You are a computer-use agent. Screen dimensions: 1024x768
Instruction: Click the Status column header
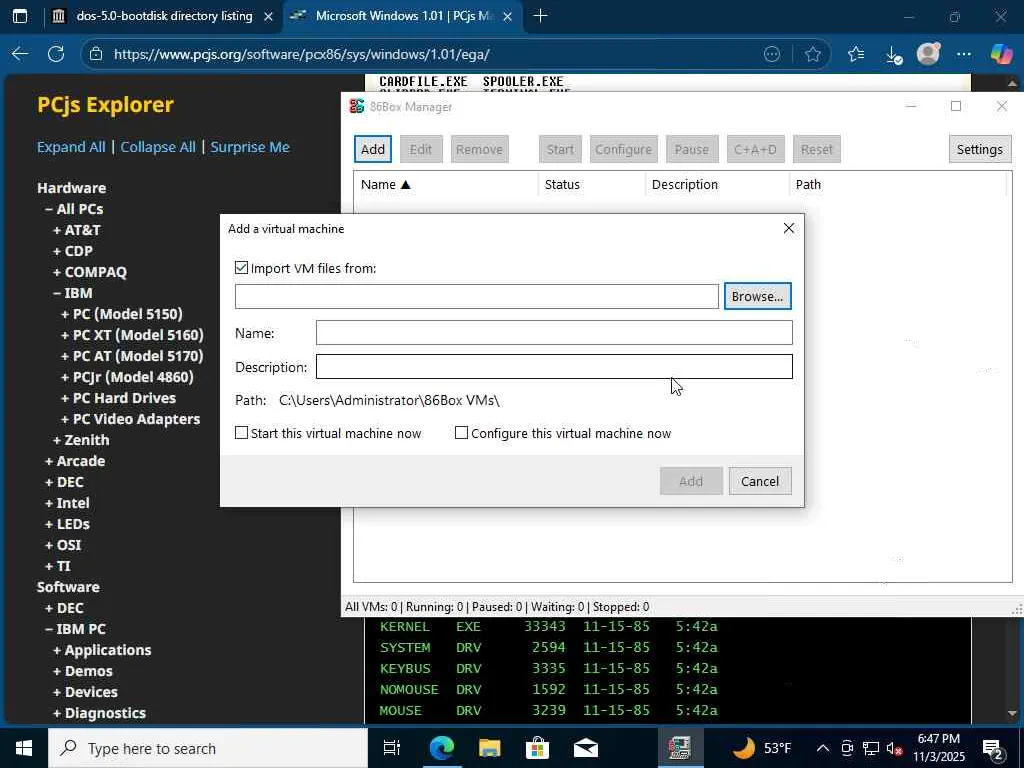point(592,184)
